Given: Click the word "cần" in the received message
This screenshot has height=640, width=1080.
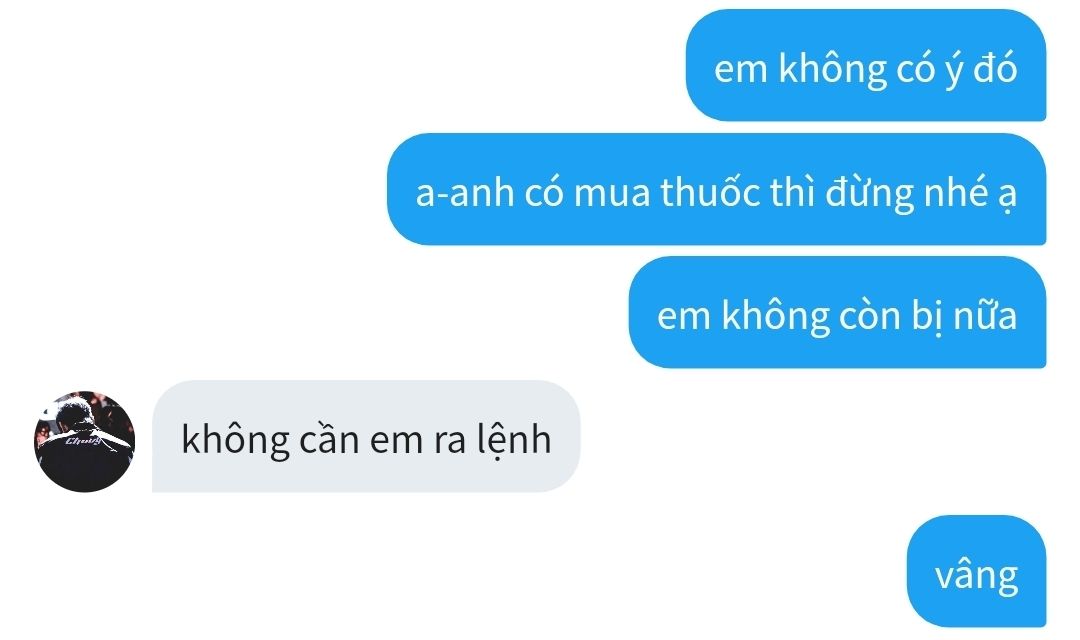Looking at the screenshot, I should 329,440.
